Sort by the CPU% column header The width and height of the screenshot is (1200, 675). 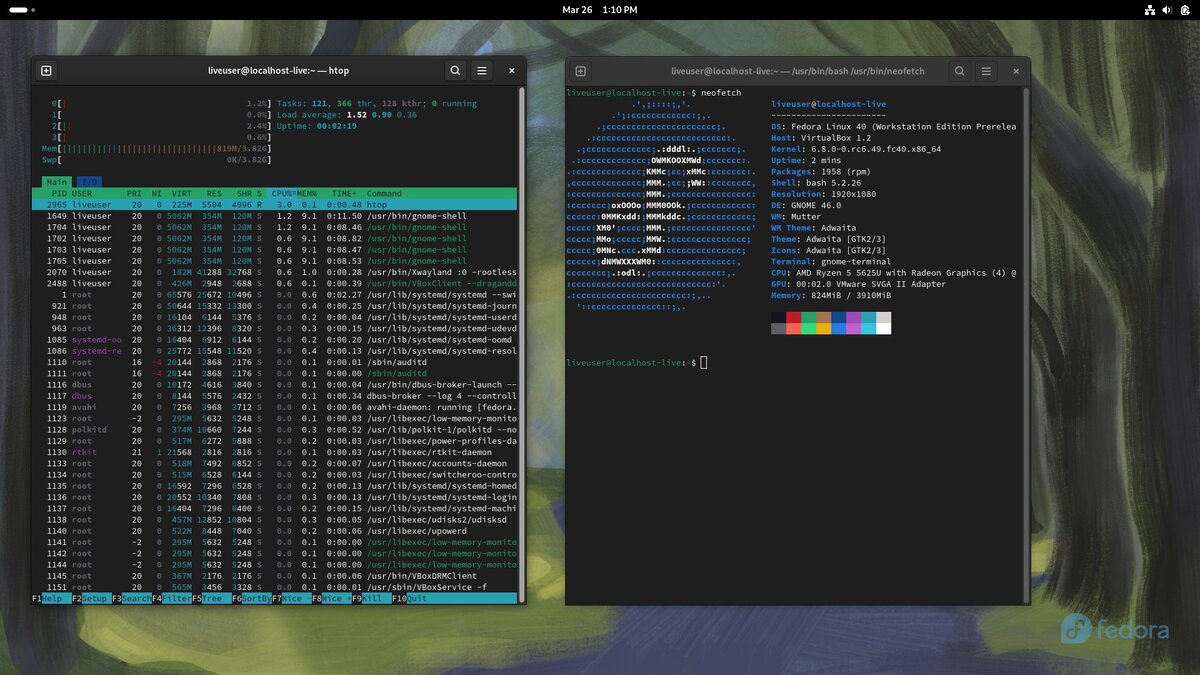click(282, 193)
